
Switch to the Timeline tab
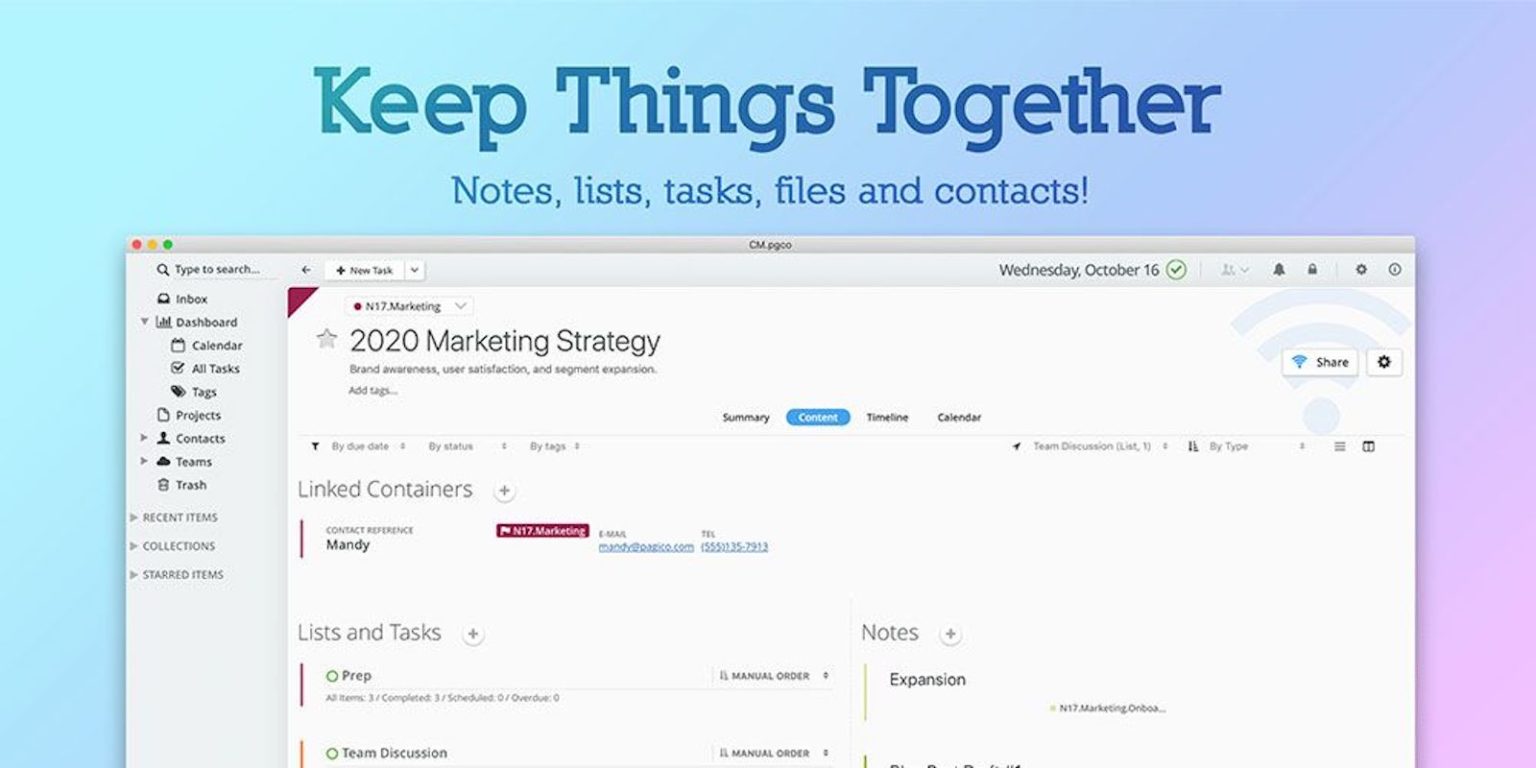tap(887, 417)
